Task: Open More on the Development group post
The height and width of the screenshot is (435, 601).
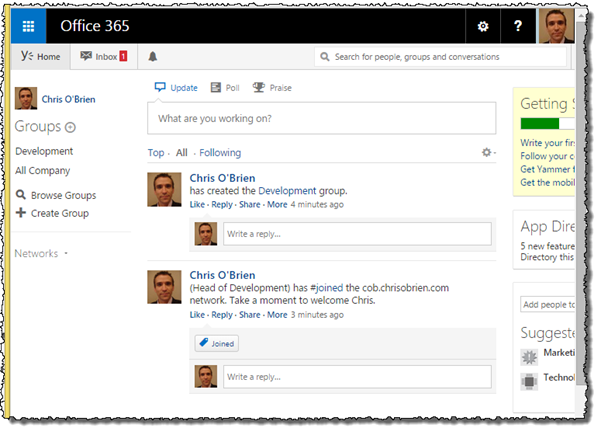Action: tap(277, 205)
